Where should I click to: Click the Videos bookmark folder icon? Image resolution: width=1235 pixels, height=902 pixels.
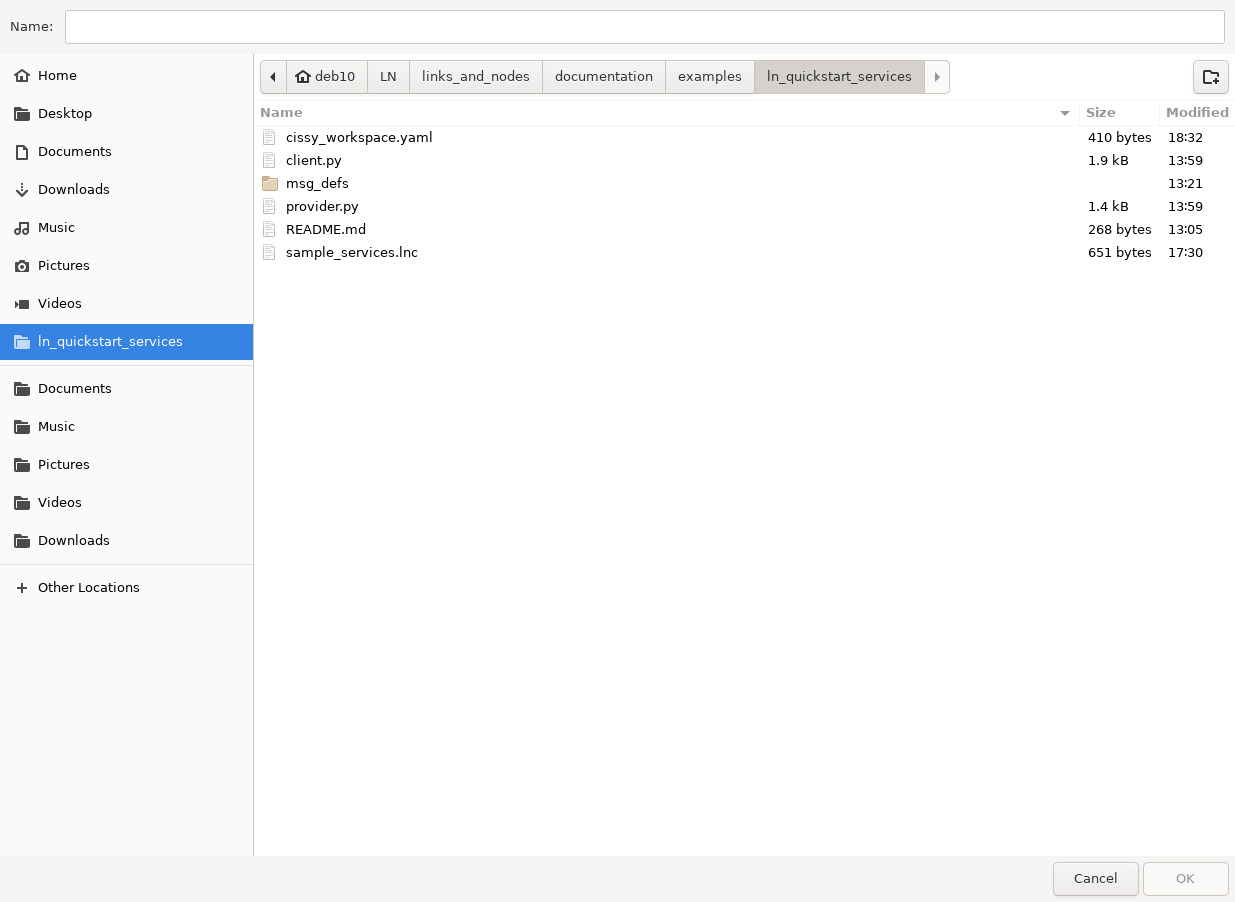pyautogui.click(x=22, y=503)
